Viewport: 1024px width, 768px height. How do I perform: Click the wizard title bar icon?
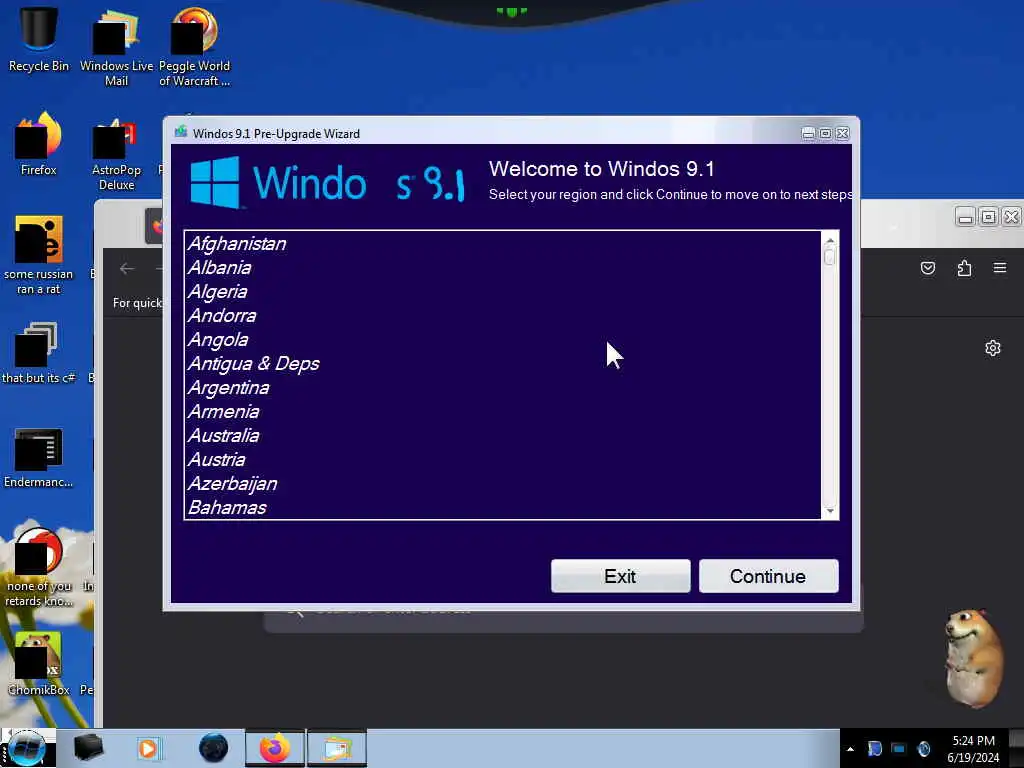(x=181, y=133)
